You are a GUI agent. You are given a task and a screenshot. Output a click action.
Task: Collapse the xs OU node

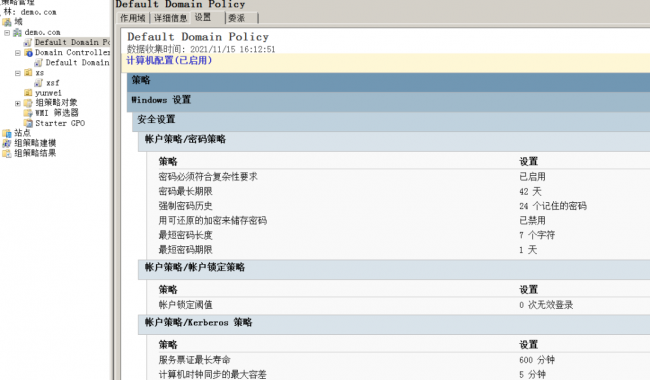(x=18, y=73)
